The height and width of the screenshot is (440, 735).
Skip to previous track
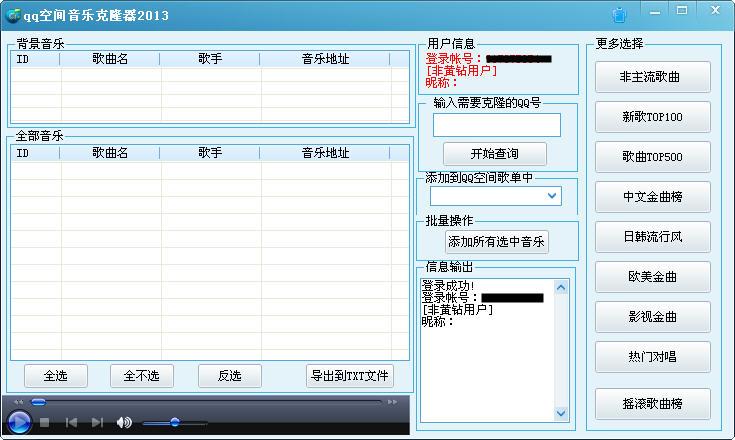(x=71, y=423)
